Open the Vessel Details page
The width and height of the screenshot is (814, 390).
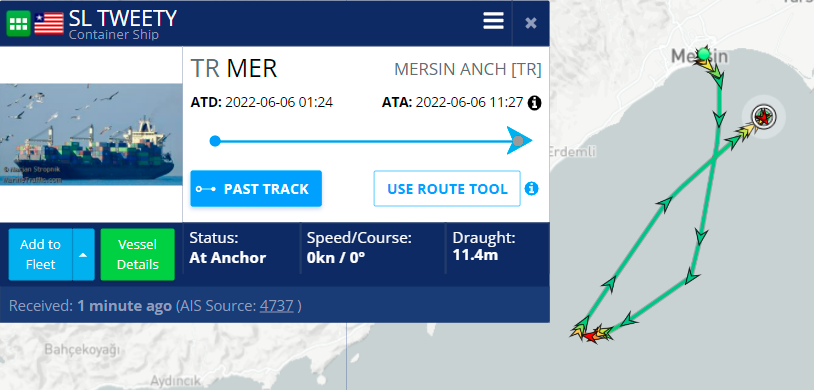coord(138,254)
